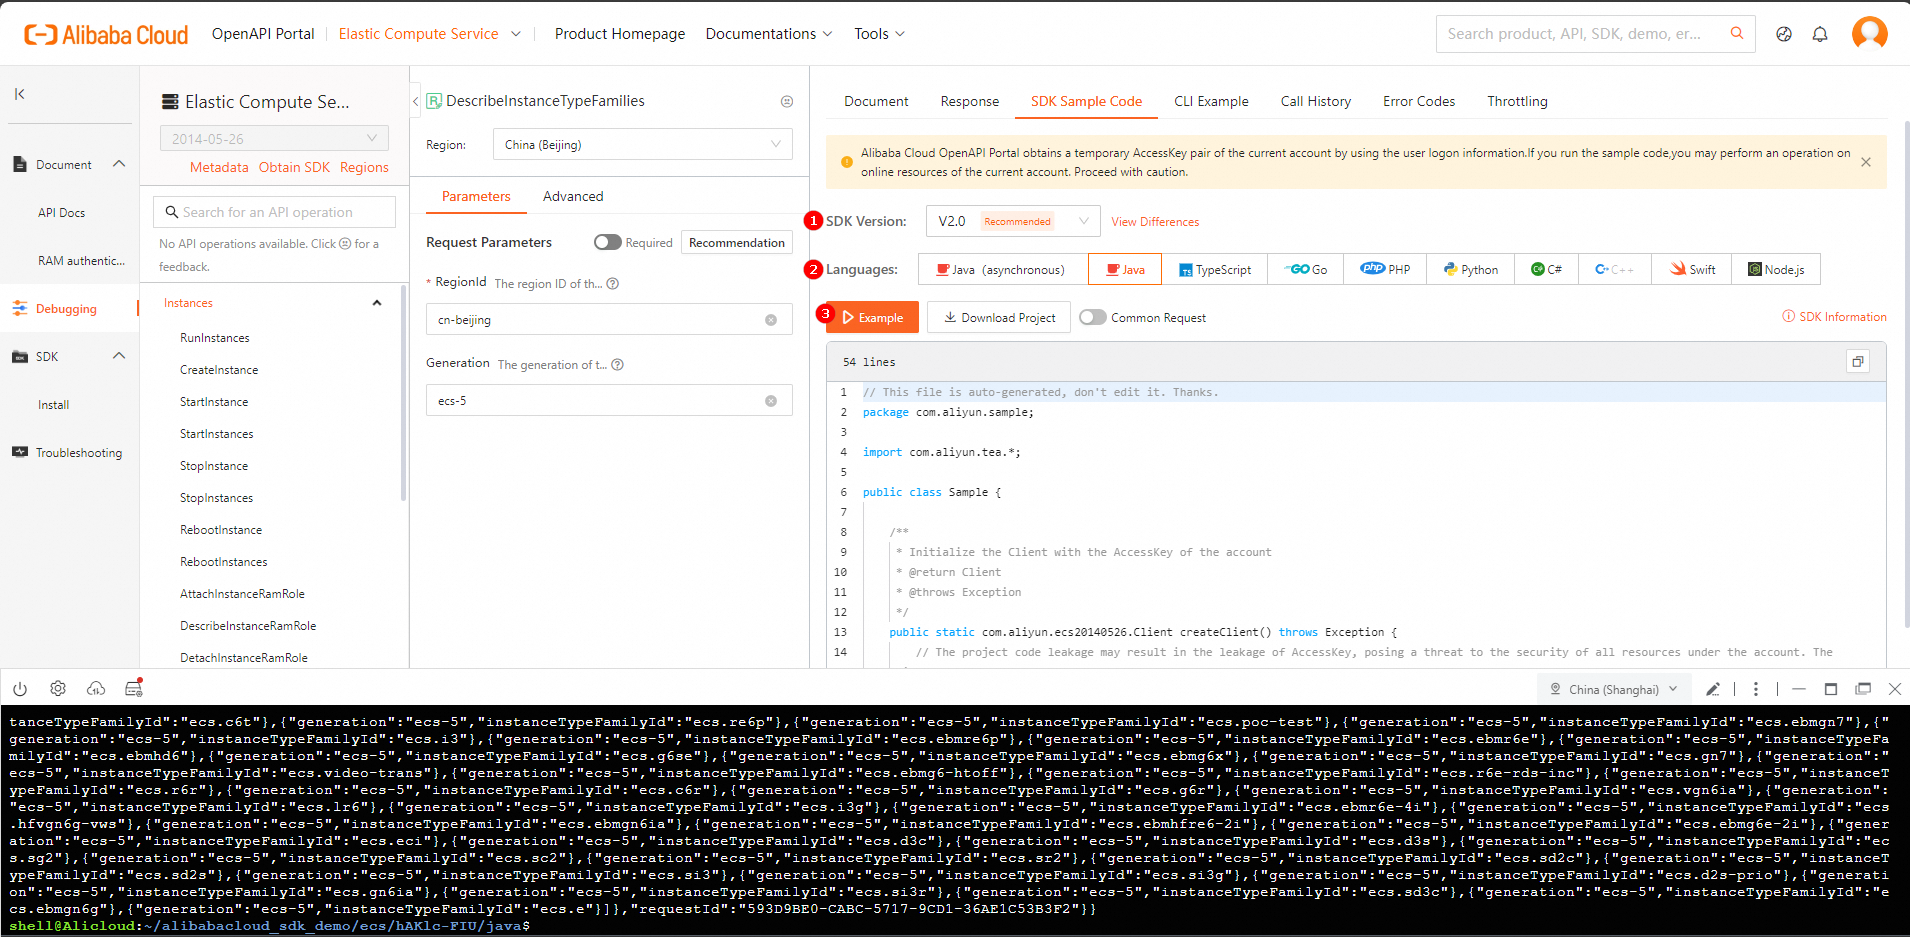Viewport: 1910px width, 937px height.
Task: Open the View Differences link
Action: [1155, 222]
